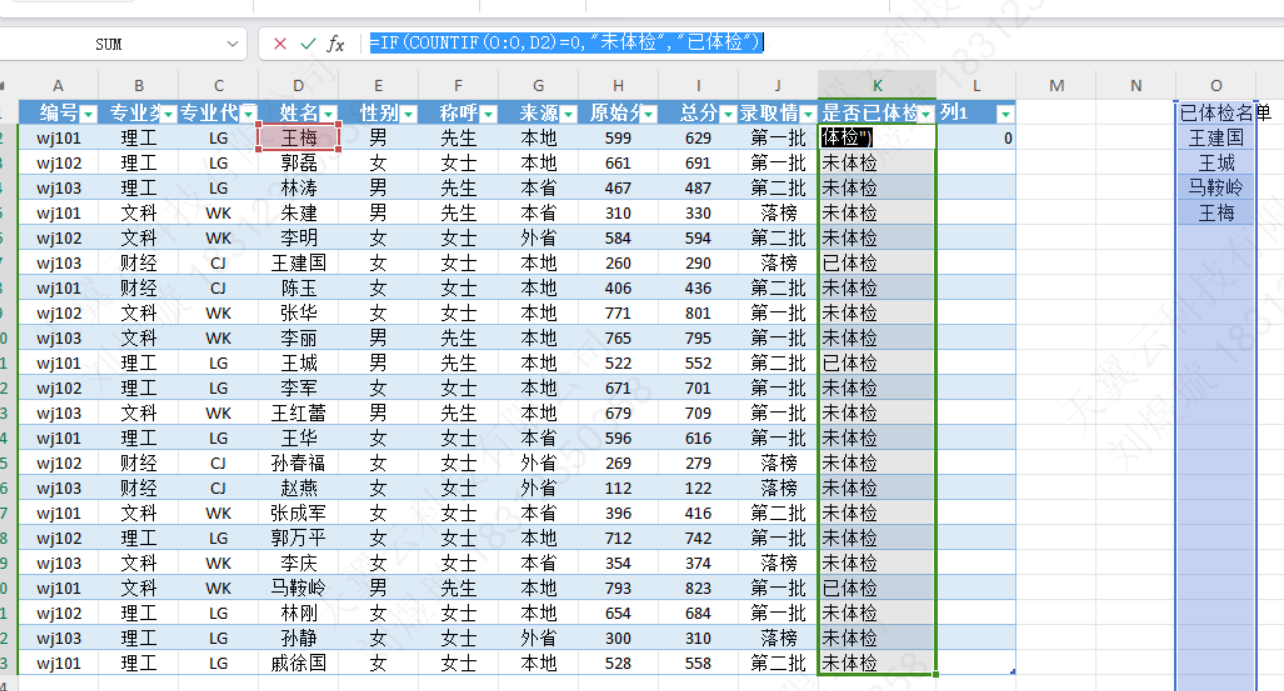This screenshot has width=1284, height=691.
Task: Click the total score cell 823
Action: pyautogui.click(x=698, y=588)
